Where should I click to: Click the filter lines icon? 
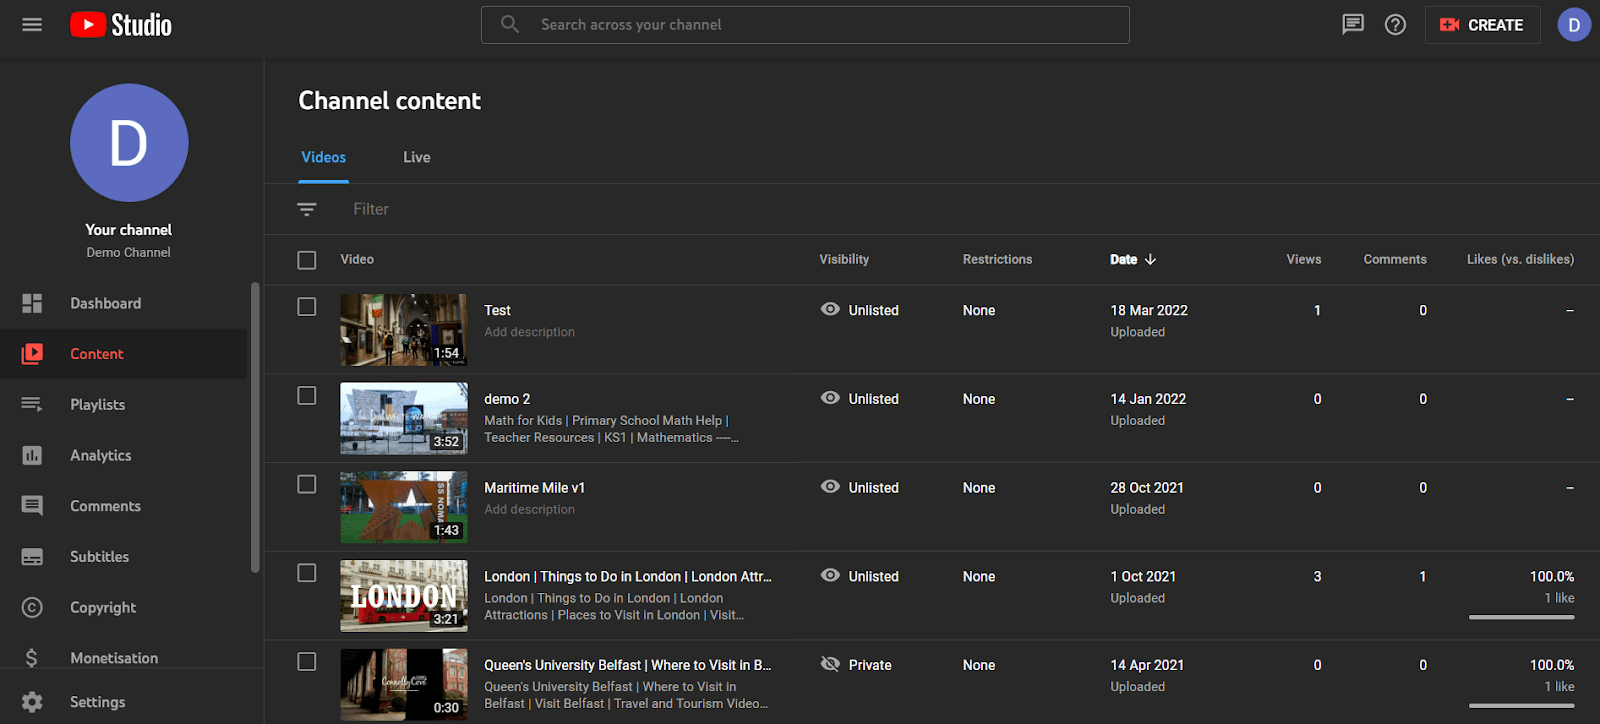point(306,209)
